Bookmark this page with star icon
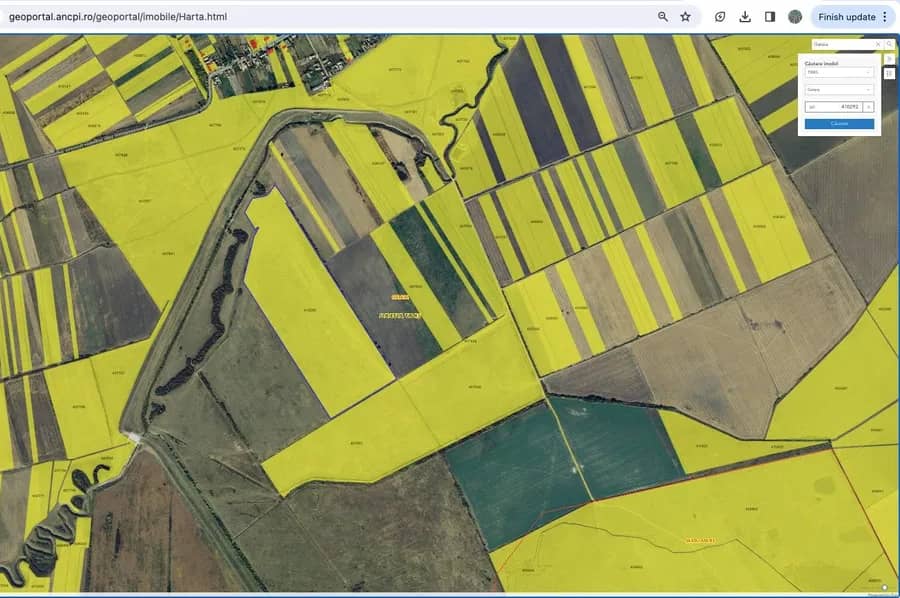900x598 pixels. click(x=686, y=17)
